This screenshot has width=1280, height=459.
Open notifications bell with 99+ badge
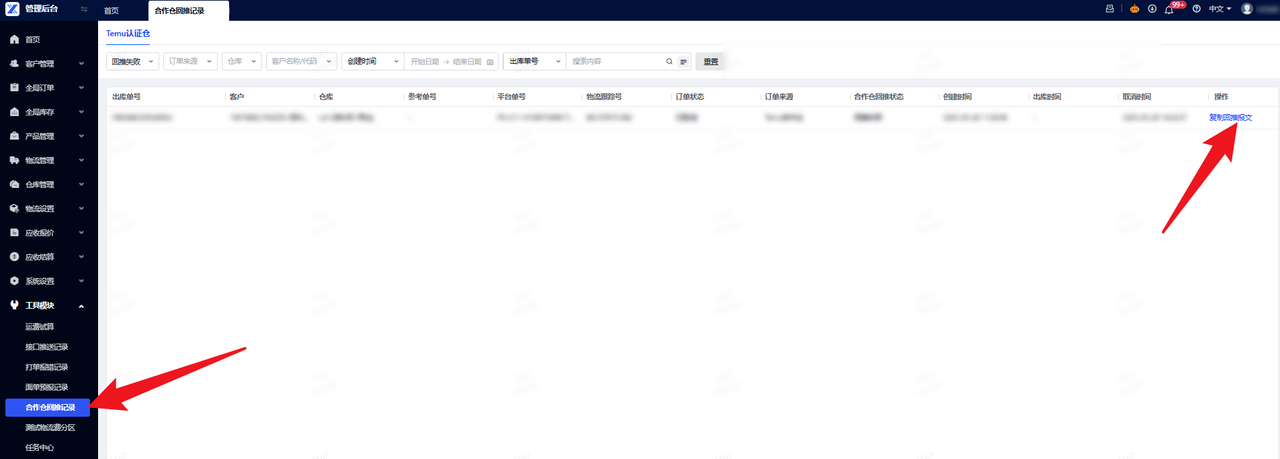tap(1169, 9)
